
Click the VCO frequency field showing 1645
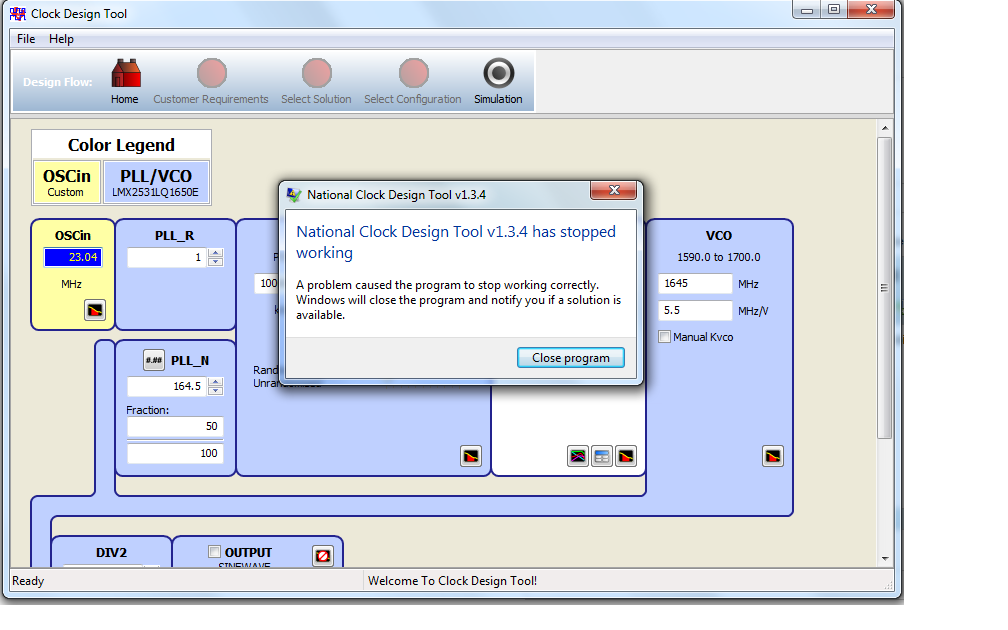click(695, 284)
